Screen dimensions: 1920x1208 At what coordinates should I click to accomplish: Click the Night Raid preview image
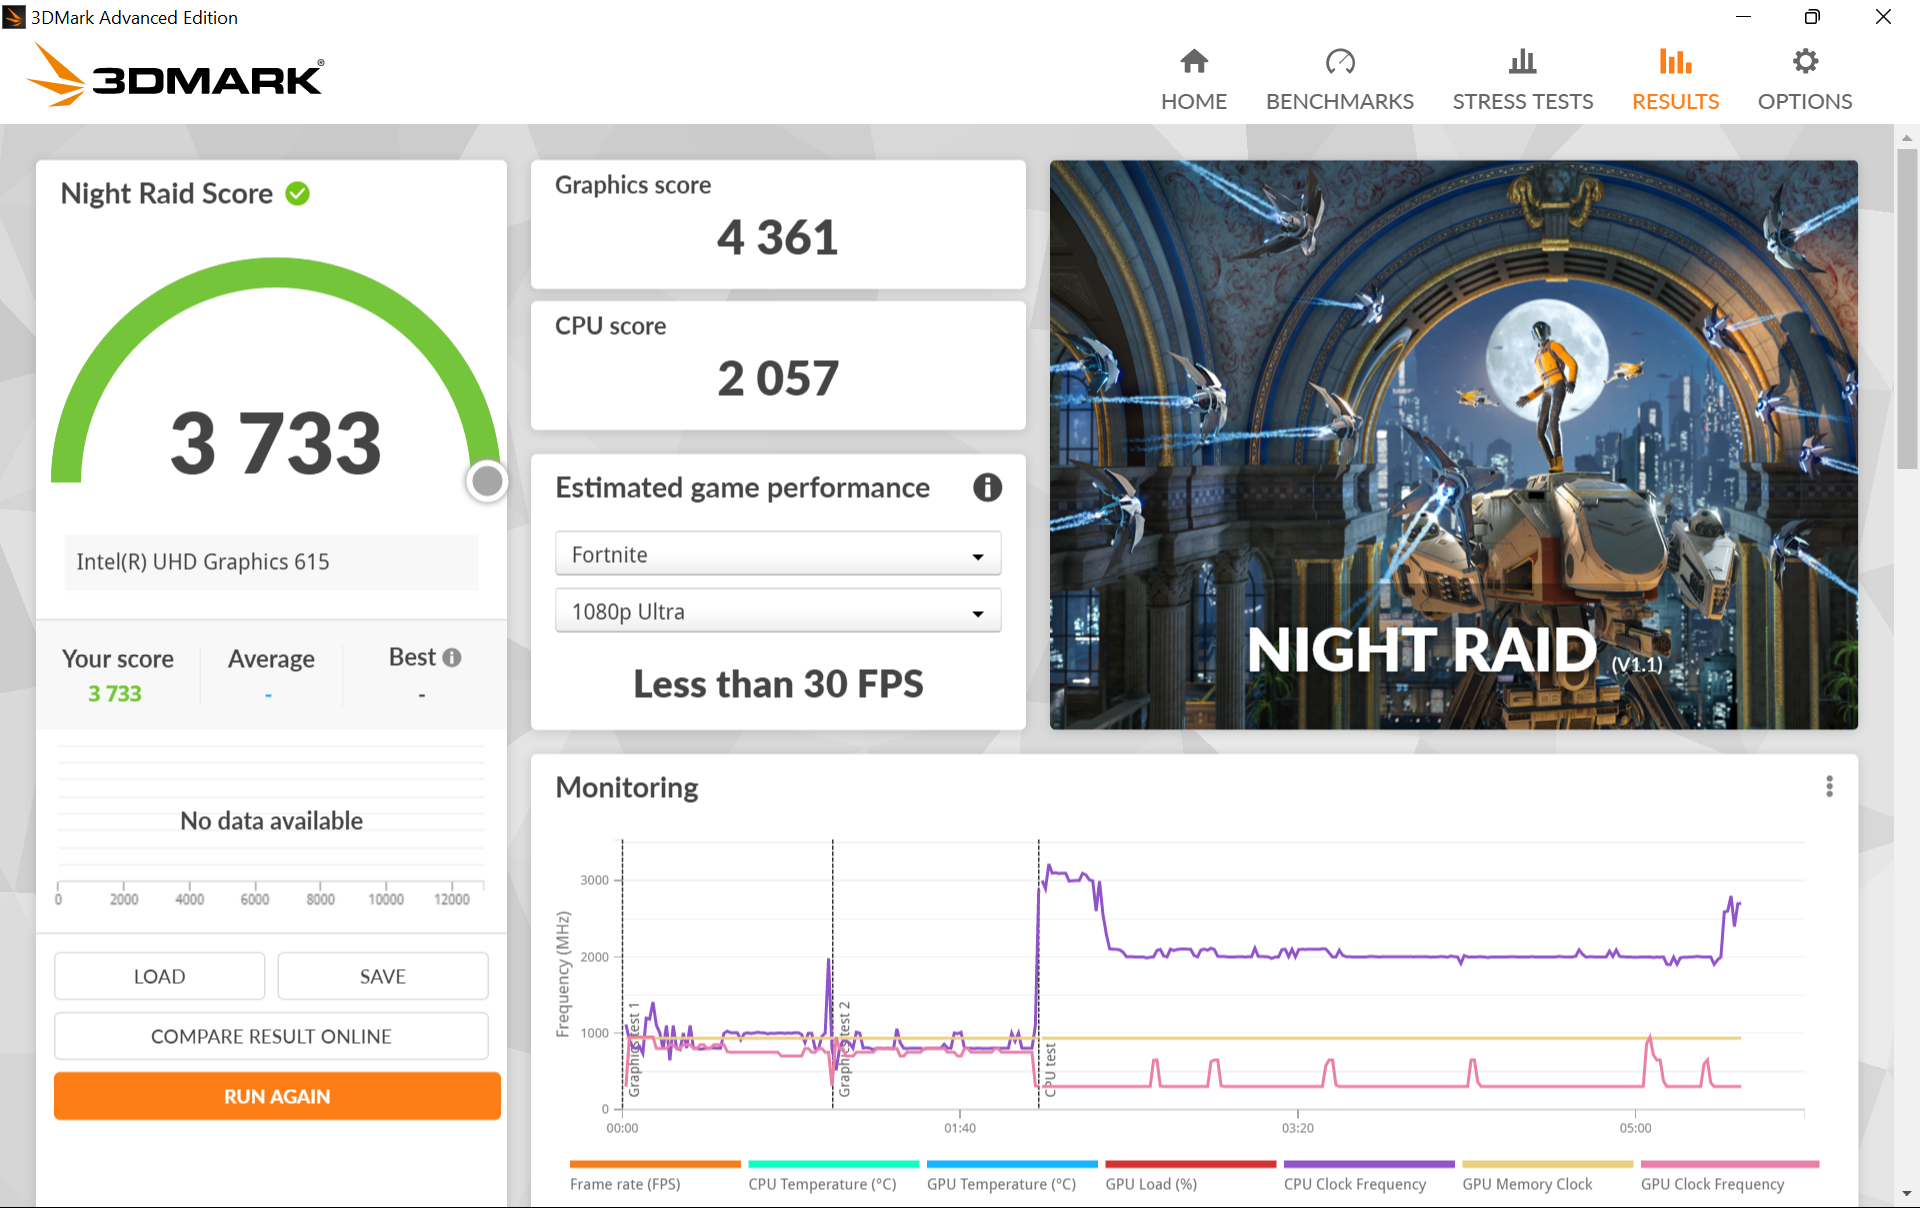[1453, 444]
